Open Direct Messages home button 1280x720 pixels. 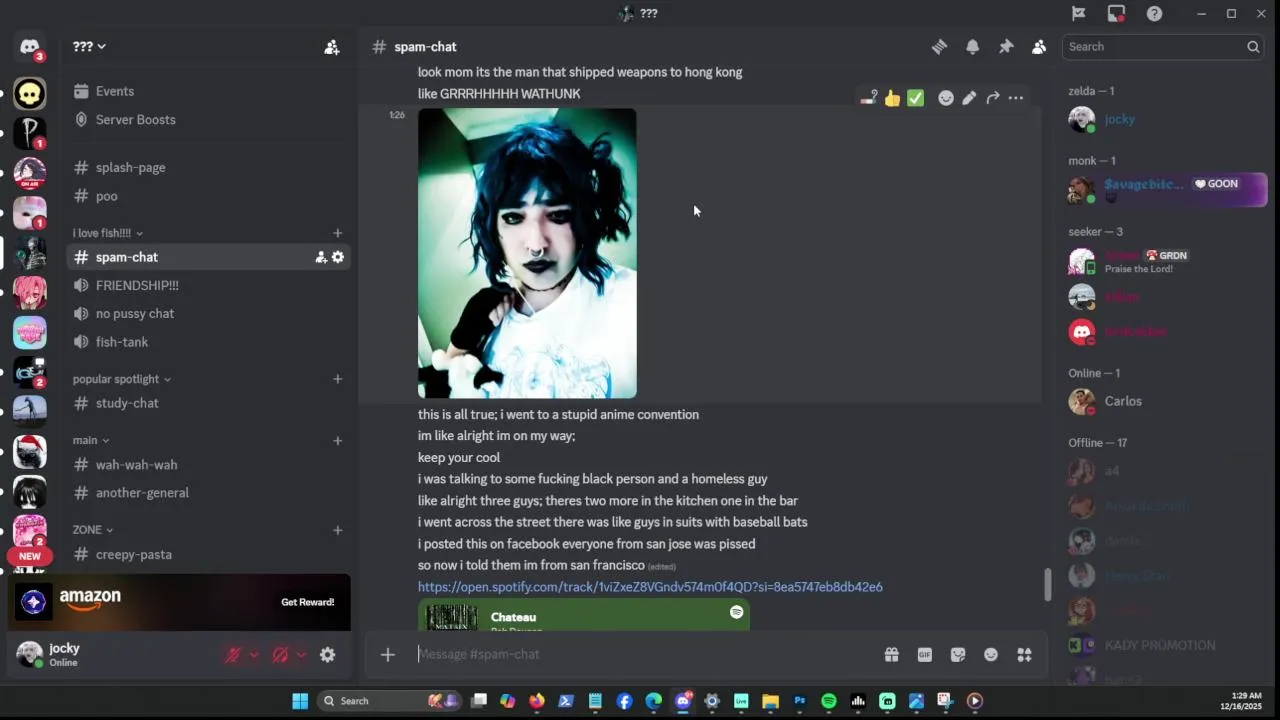[29, 47]
